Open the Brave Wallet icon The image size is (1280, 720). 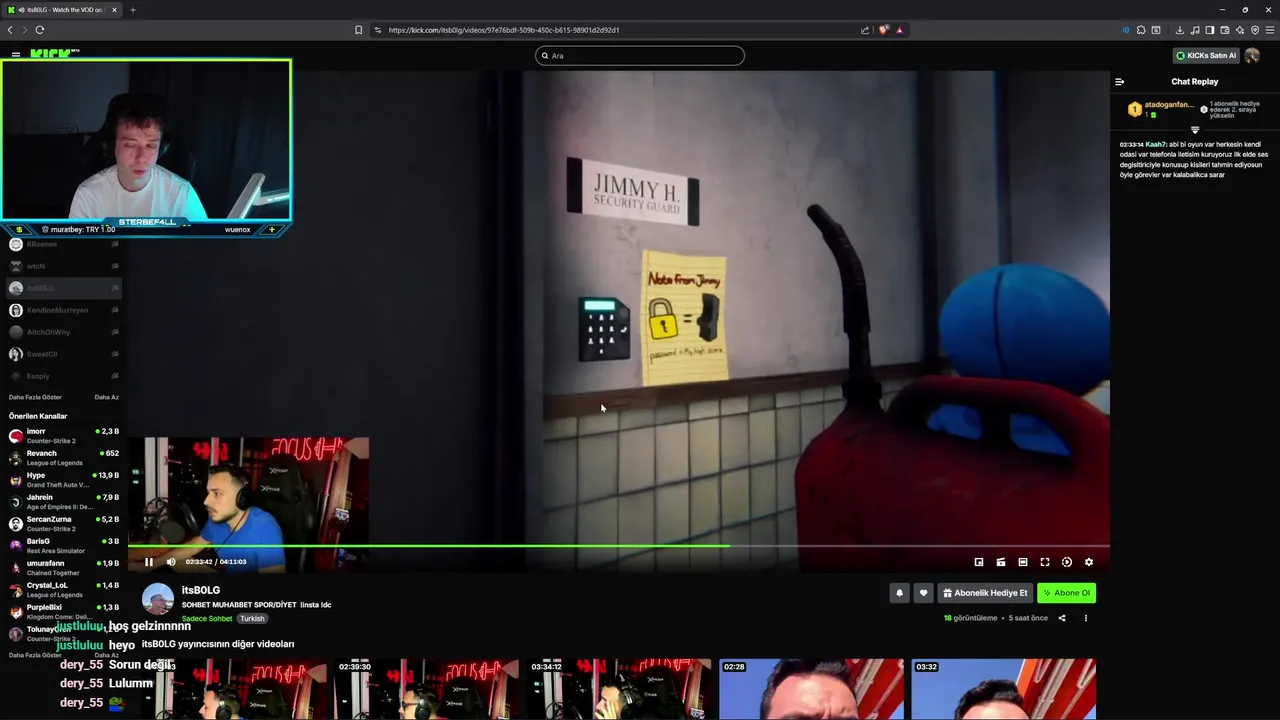click(x=1225, y=30)
